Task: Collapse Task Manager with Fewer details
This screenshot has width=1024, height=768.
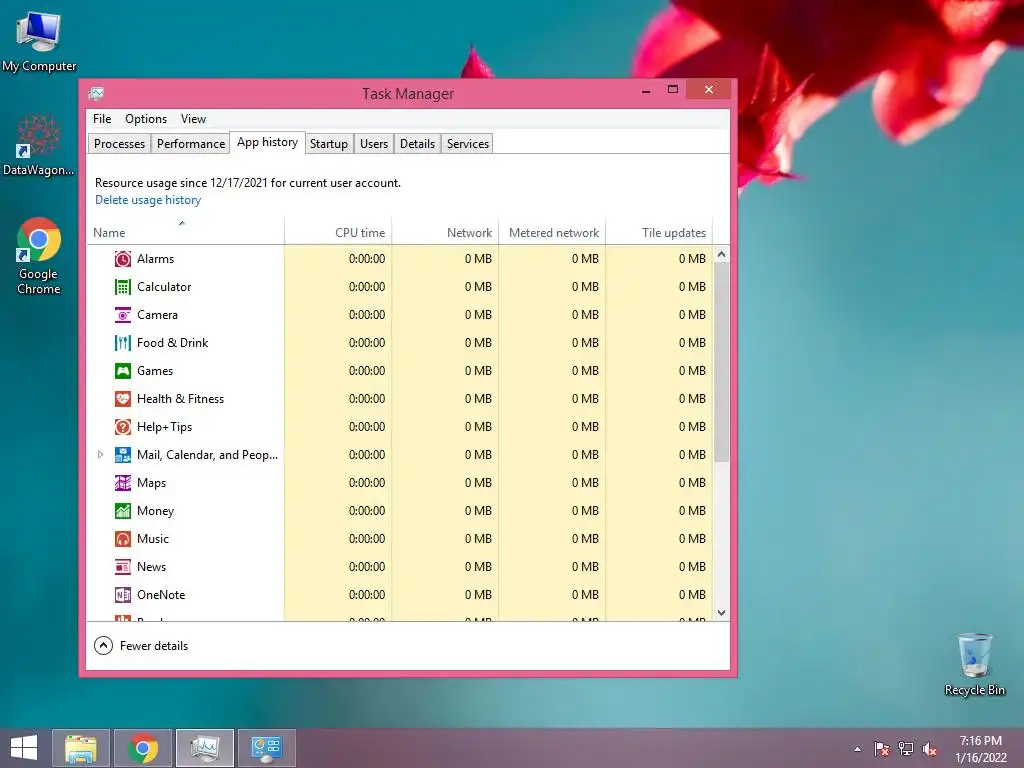Action: tap(142, 646)
